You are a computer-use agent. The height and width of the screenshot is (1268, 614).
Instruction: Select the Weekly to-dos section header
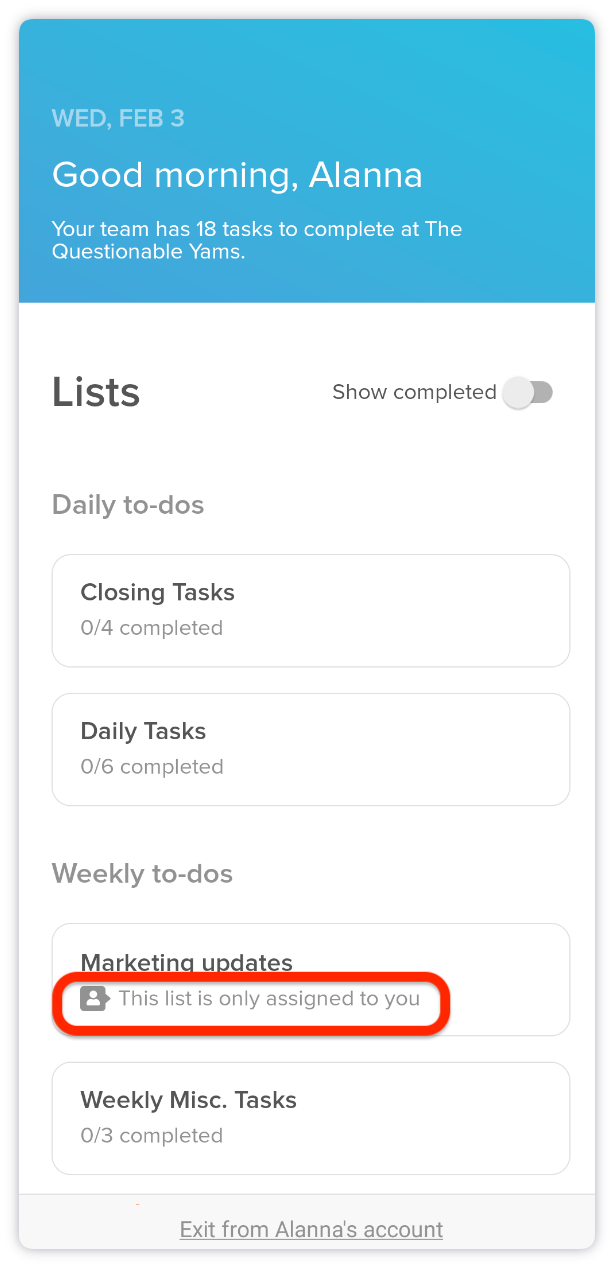point(141,874)
